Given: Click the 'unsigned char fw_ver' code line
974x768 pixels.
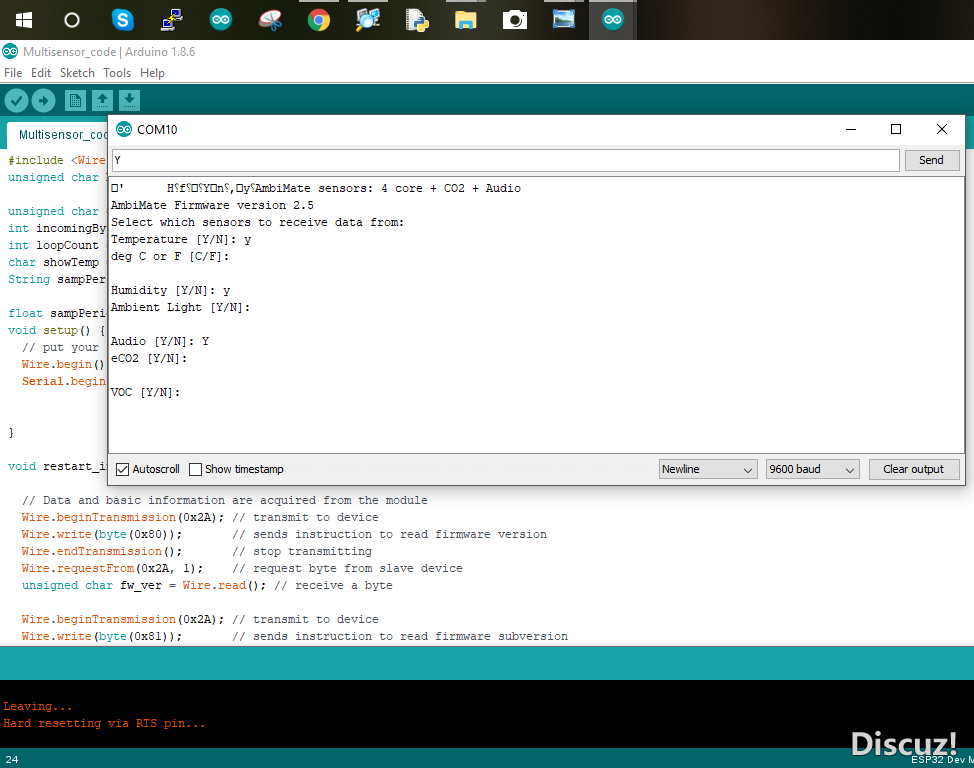Looking at the screenshot, I should tap(207, 585).
